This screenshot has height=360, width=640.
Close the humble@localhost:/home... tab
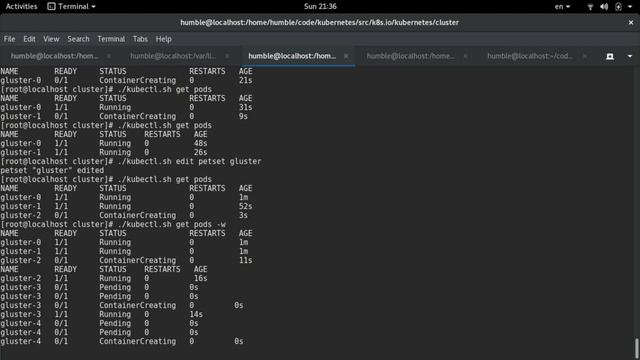(465, 56)
